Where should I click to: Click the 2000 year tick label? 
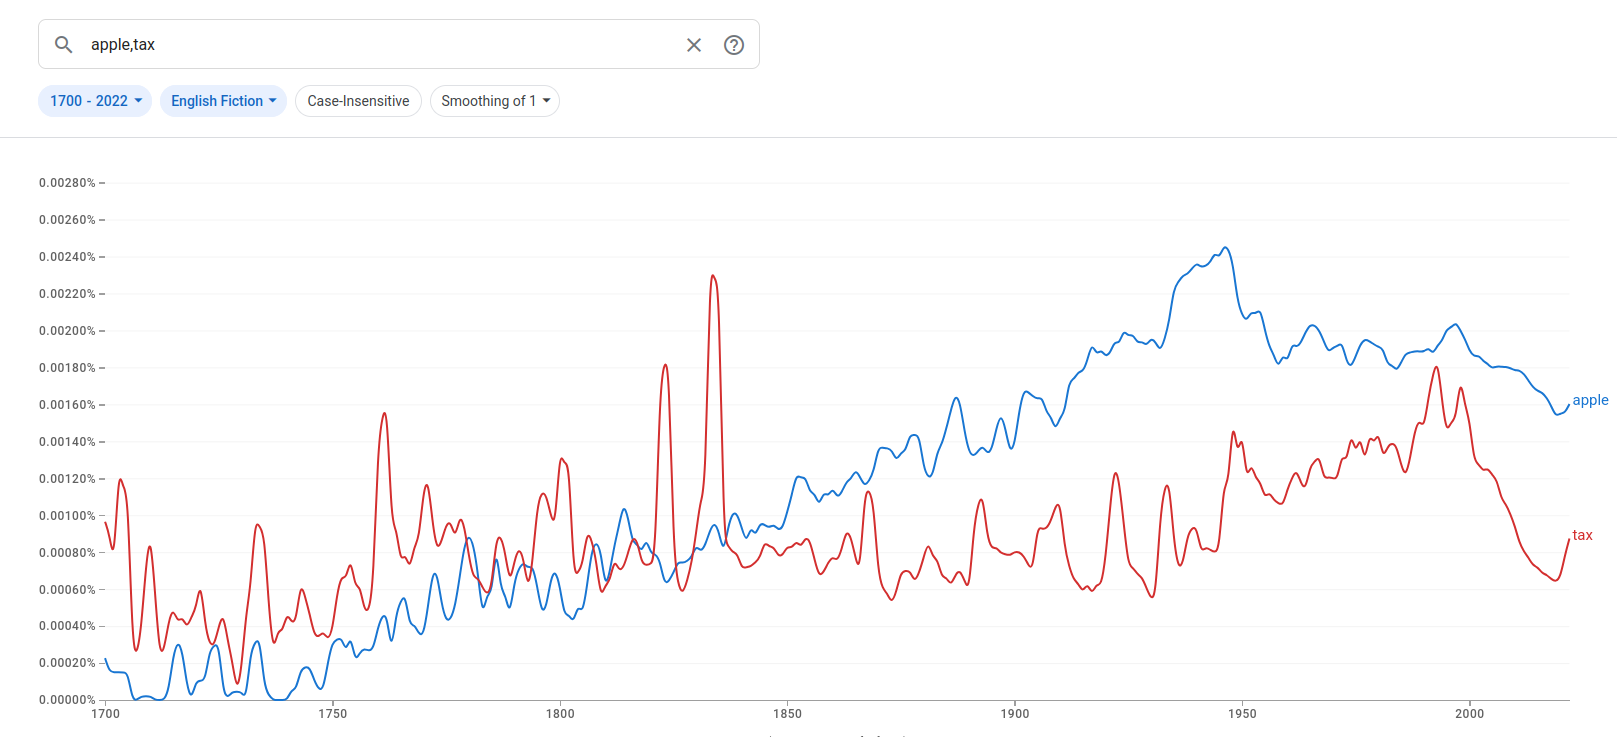[1469, 713]
